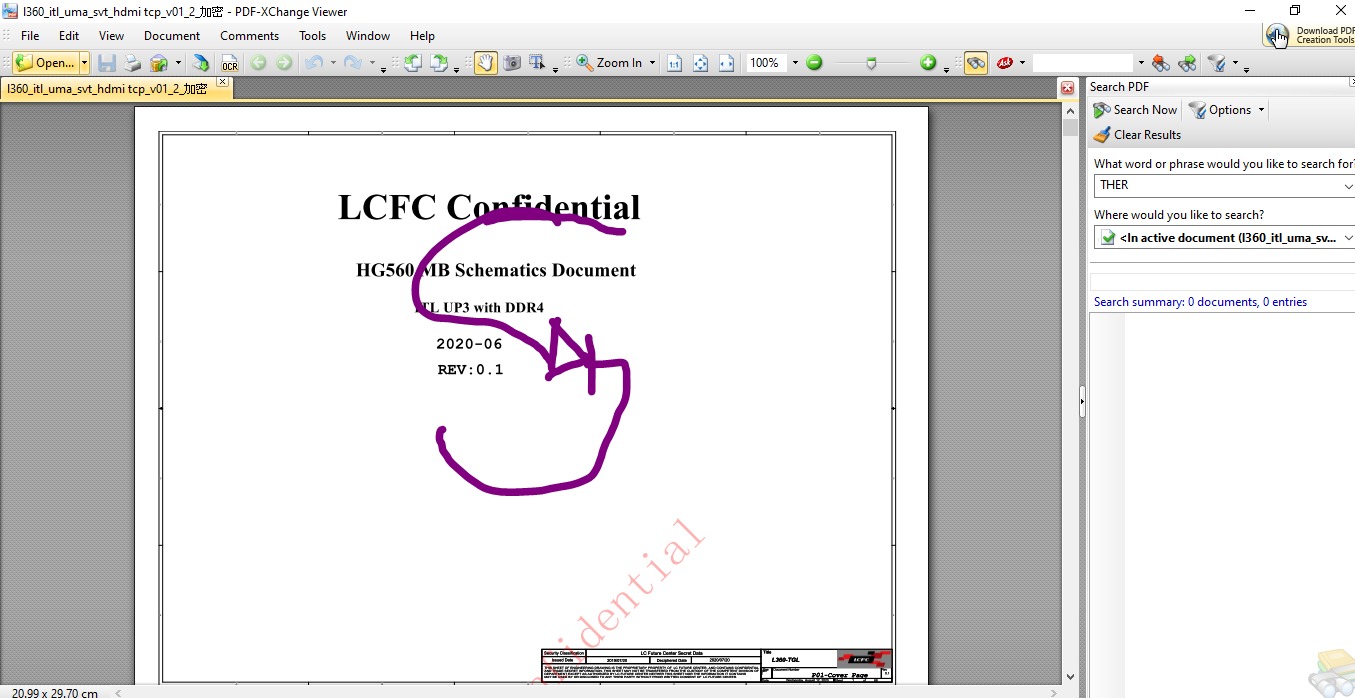Open Zoom tool dropdown arrow
Viewport: 1355px width, 698px height.
653,63
